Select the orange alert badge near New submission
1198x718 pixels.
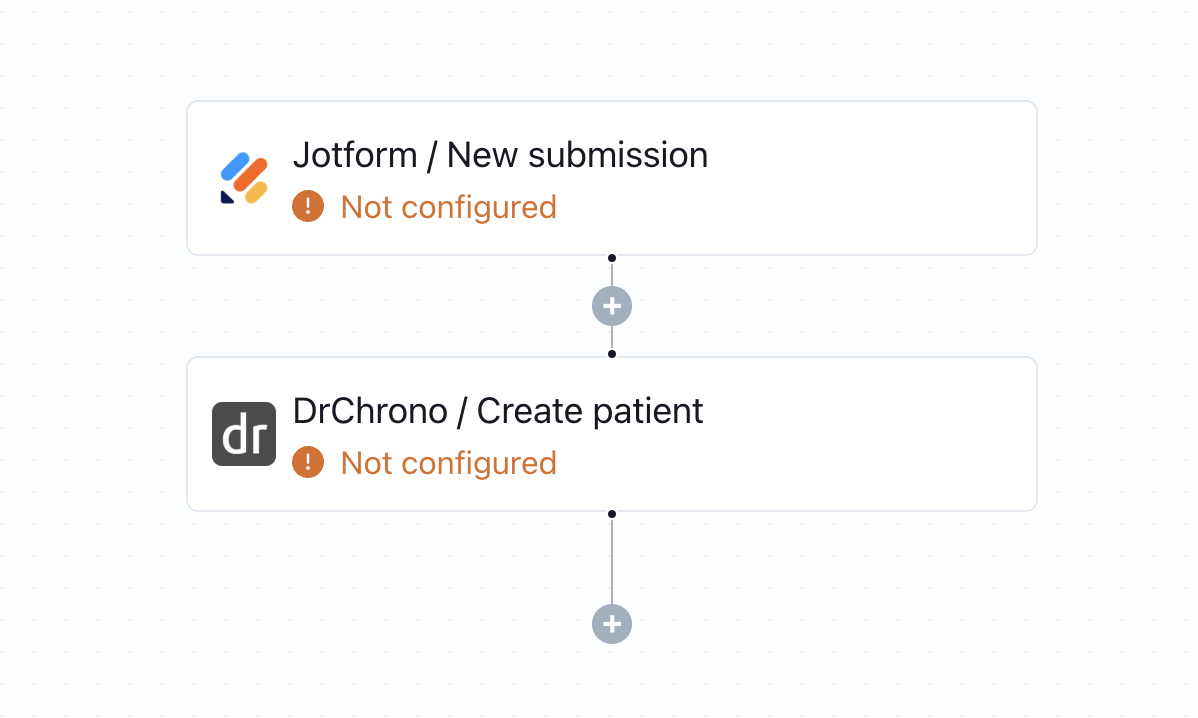[308, 206]
